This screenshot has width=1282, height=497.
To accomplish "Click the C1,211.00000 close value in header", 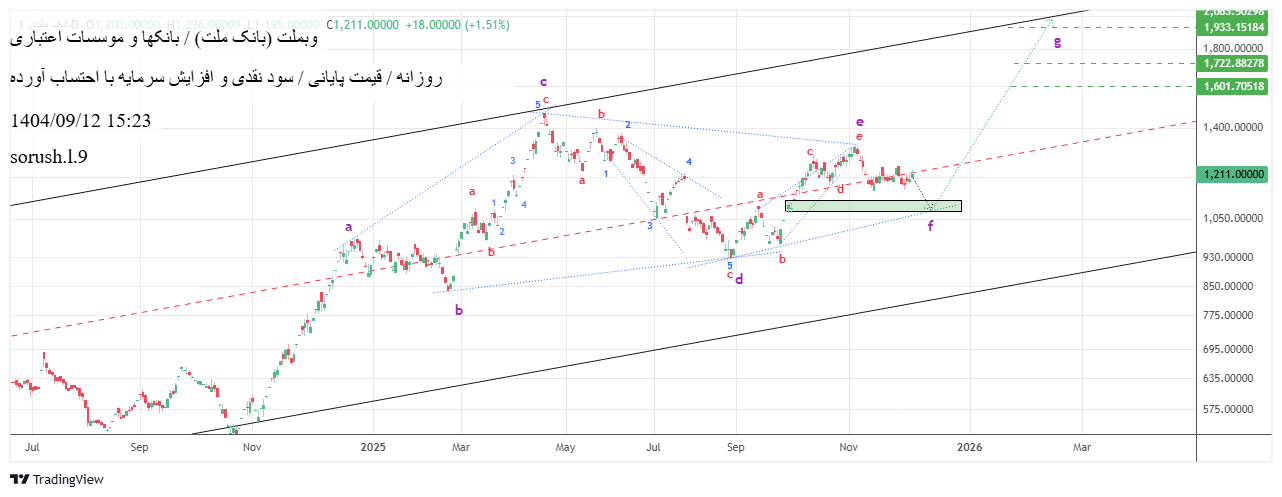I will (363, 24).
